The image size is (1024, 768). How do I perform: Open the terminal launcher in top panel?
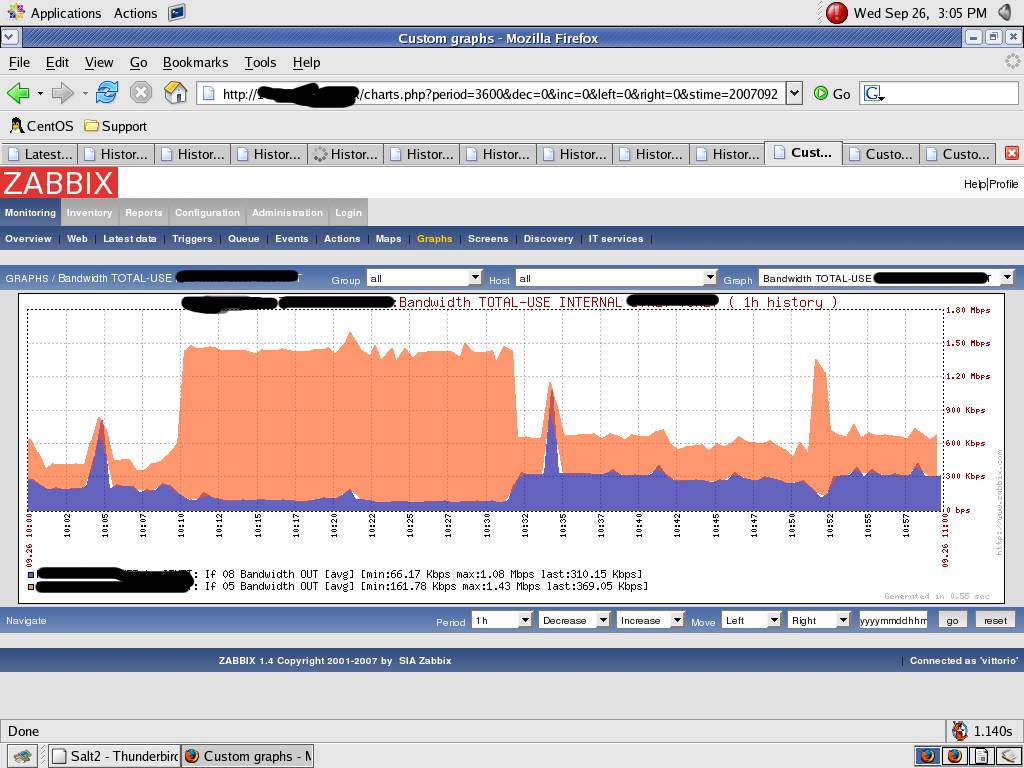click(x=177, y=13)
